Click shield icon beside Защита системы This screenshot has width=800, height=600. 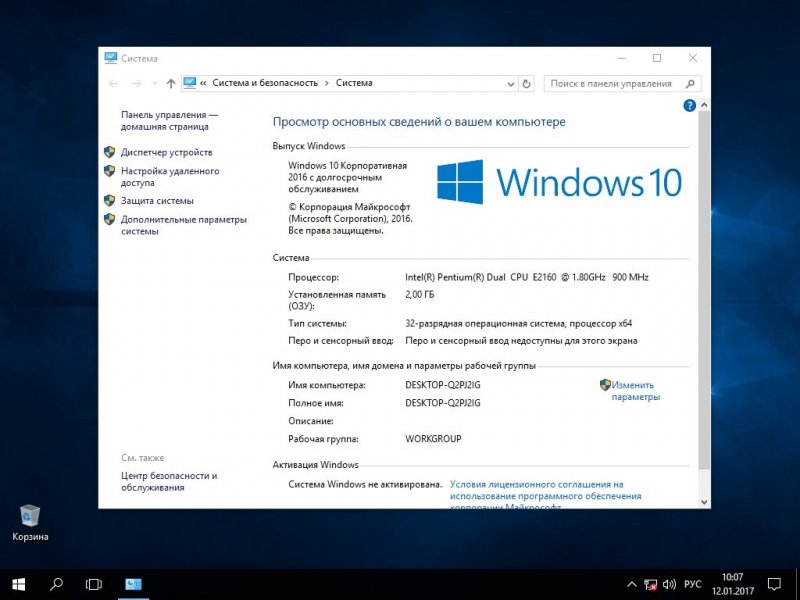109,200
